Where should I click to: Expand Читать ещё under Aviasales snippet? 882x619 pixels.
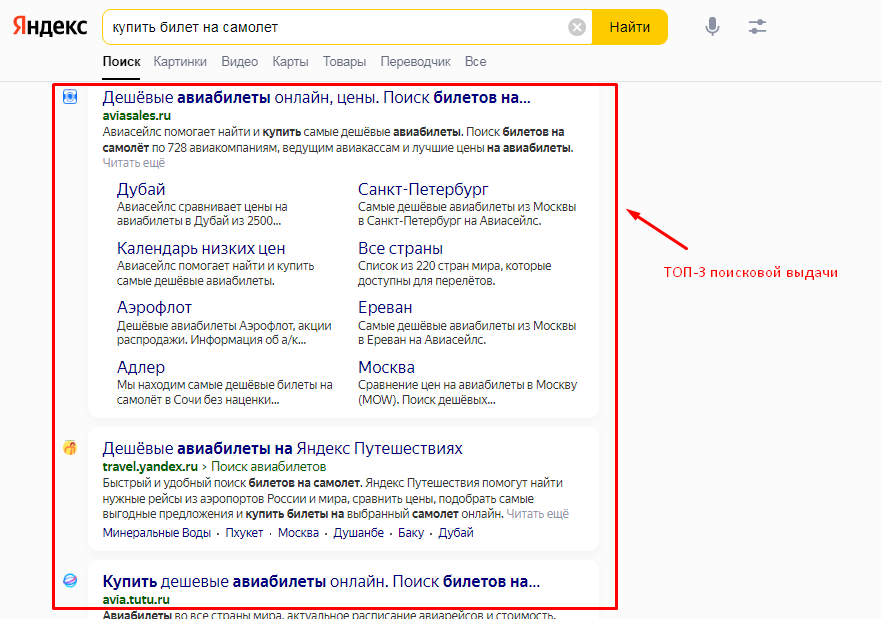133,163
